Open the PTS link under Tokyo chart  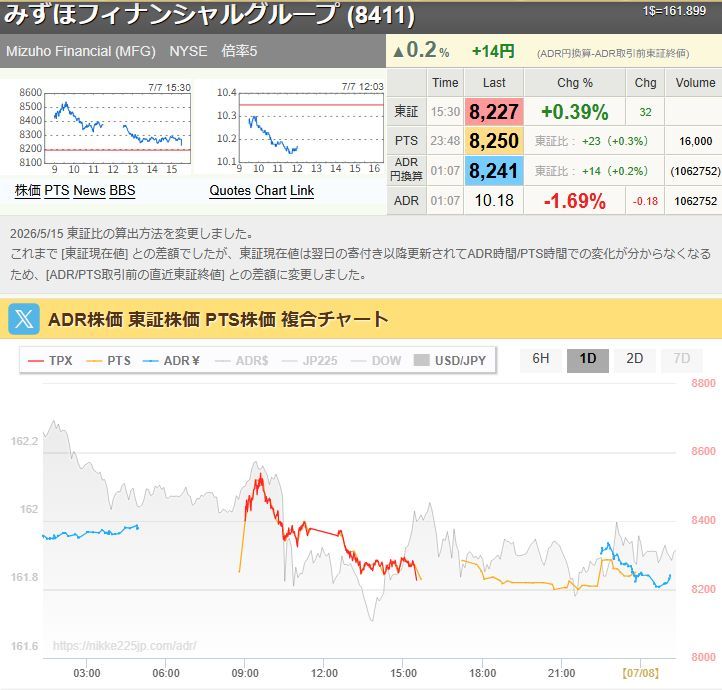click(57, 191)
